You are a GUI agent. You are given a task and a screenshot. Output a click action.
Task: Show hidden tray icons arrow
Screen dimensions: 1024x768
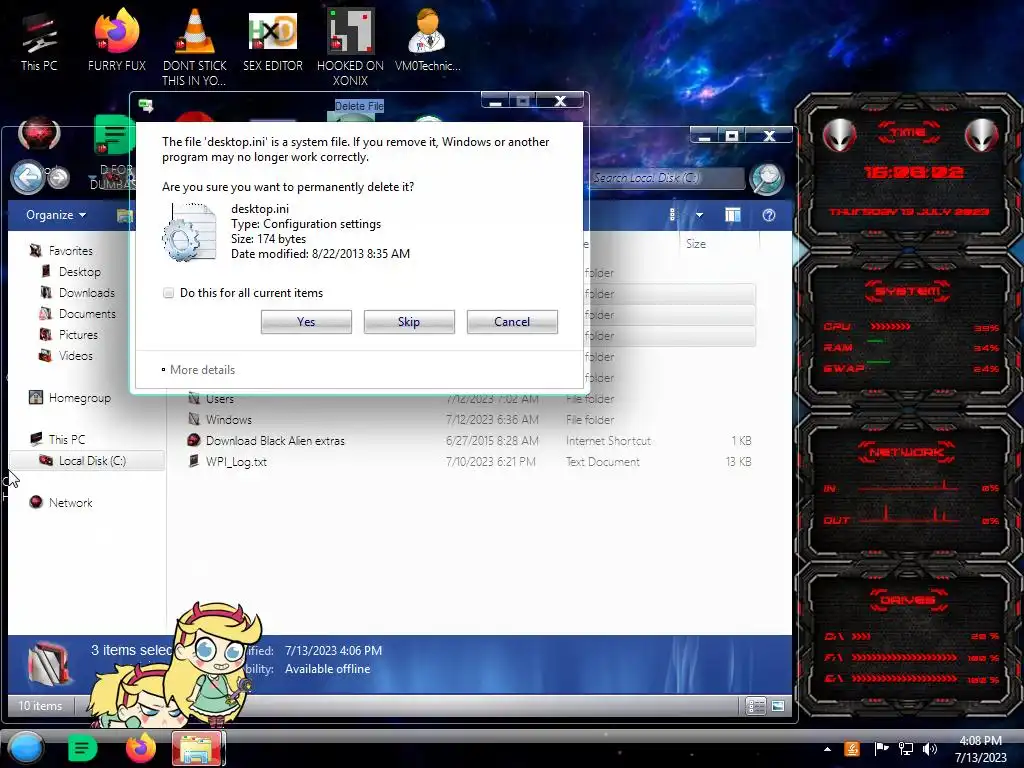coord(827,750)
